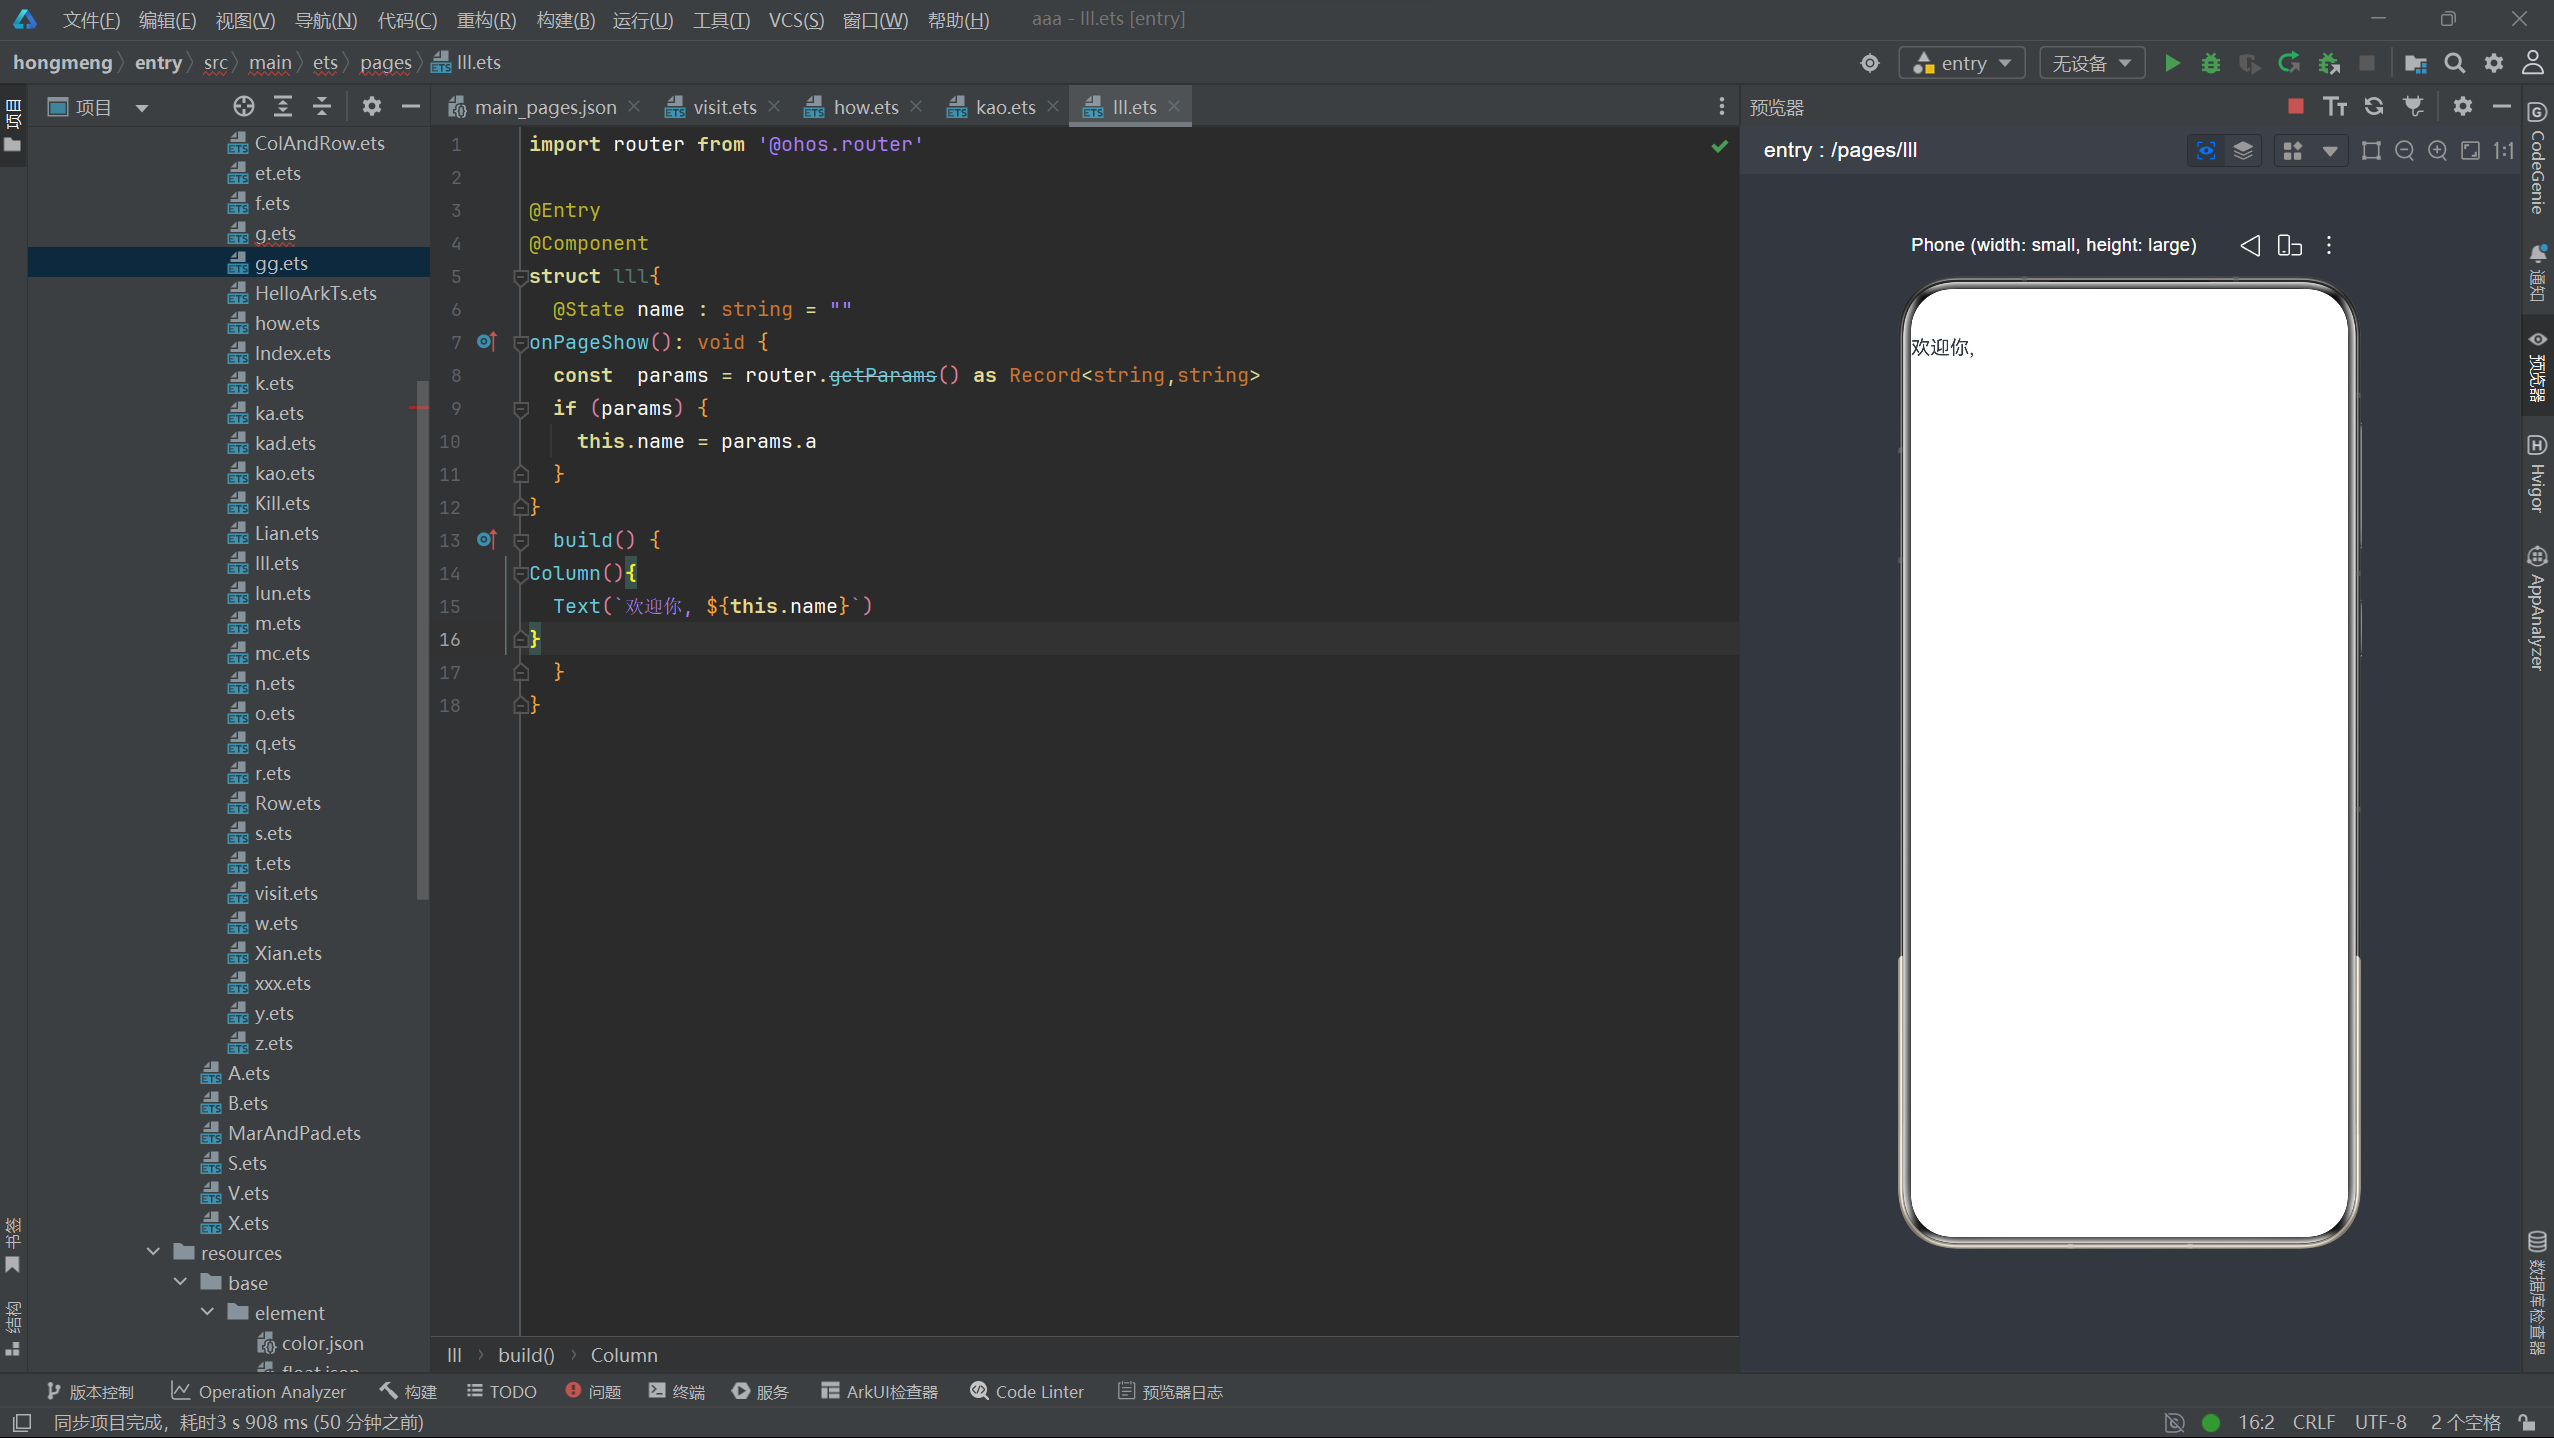
Task: Close the lll.ets editor tab
Action: (1175, 106)
